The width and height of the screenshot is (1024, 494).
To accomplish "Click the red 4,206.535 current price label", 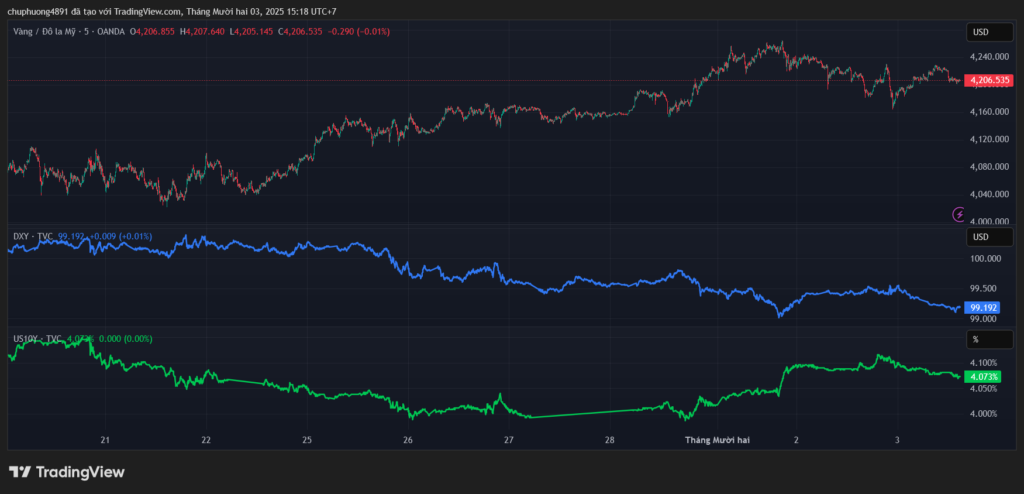I will pyautogui.click(x=988, y=80).
